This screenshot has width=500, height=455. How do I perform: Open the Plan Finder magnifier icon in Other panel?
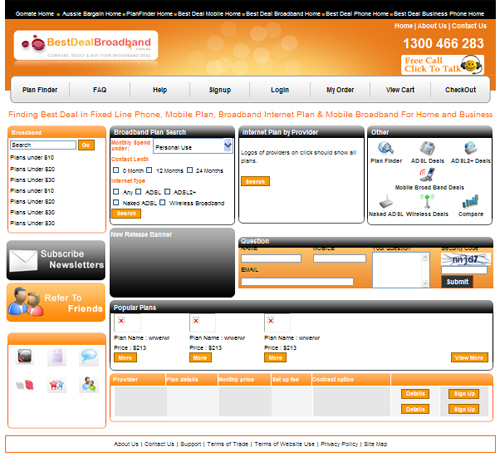point(386,148)
